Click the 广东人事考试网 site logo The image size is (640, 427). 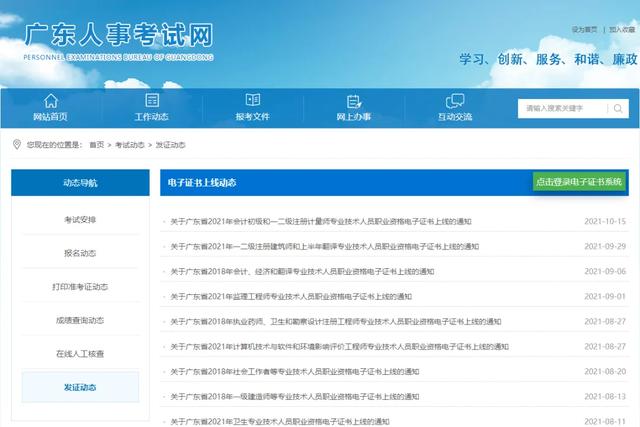pyautogui.click(x=118, y=41)
